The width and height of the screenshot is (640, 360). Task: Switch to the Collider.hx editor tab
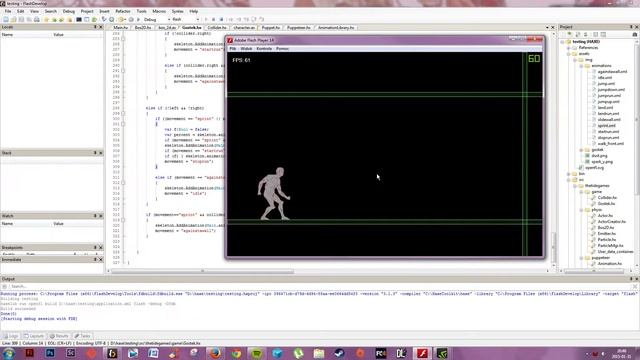click(x=217, y=28)
